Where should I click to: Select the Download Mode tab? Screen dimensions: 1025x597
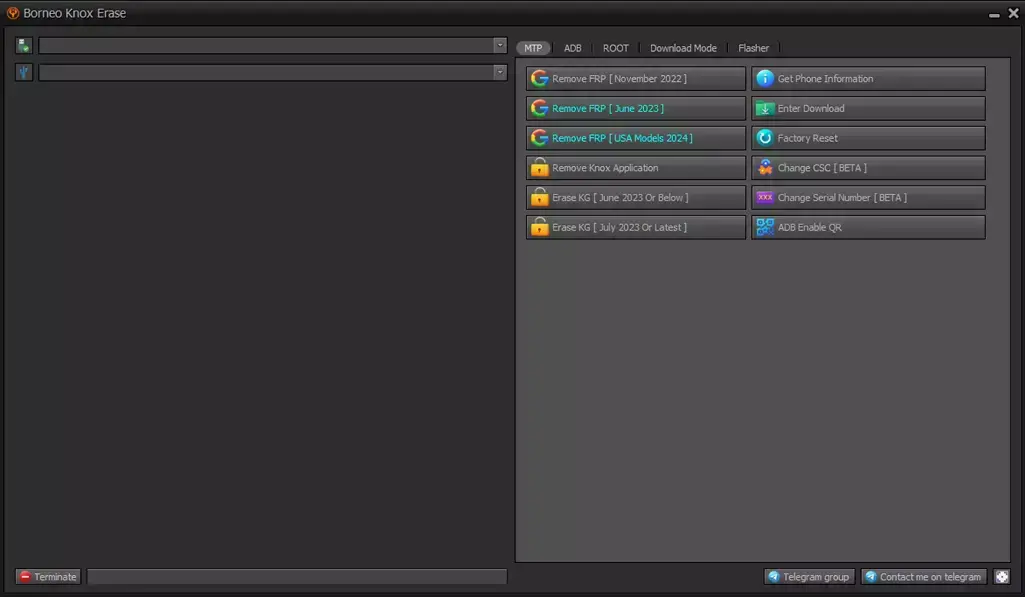(683, 48)
